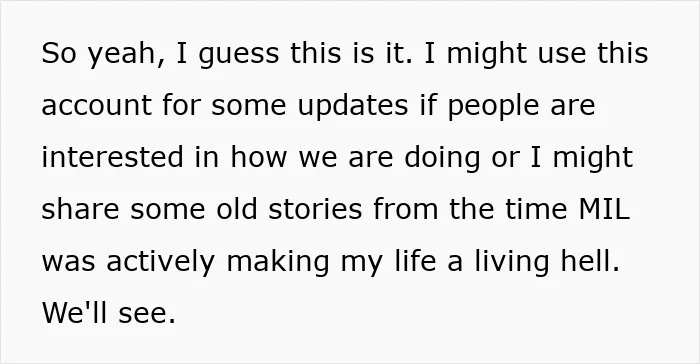Select the word "interested"

[112, 157]
